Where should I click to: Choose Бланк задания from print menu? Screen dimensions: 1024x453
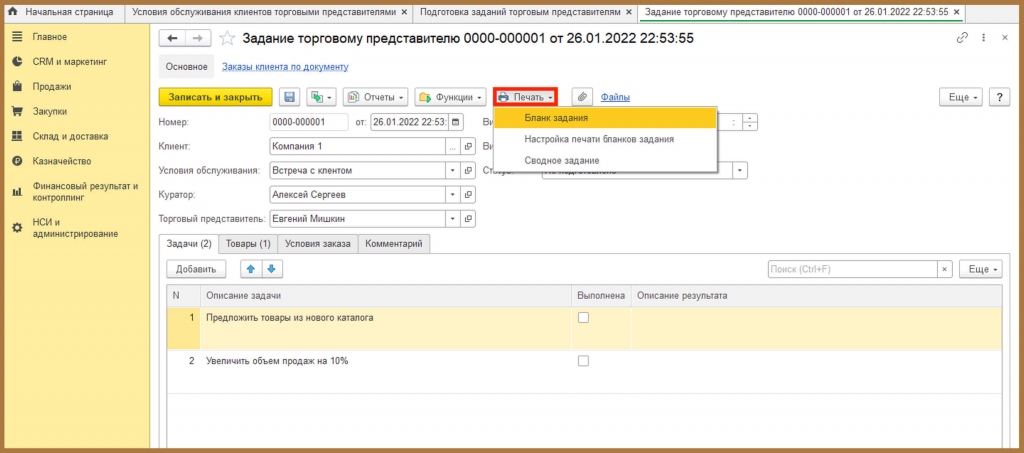coord(605,118)
